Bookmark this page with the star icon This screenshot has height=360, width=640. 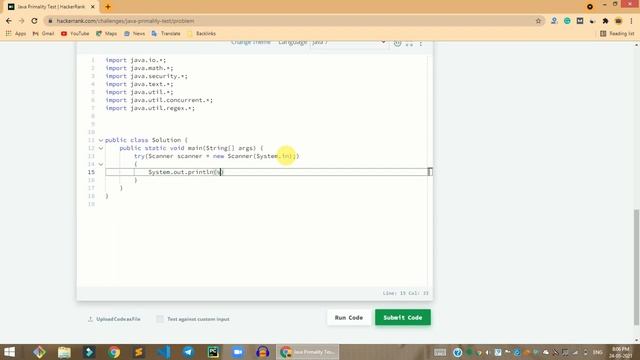(538, 21)
